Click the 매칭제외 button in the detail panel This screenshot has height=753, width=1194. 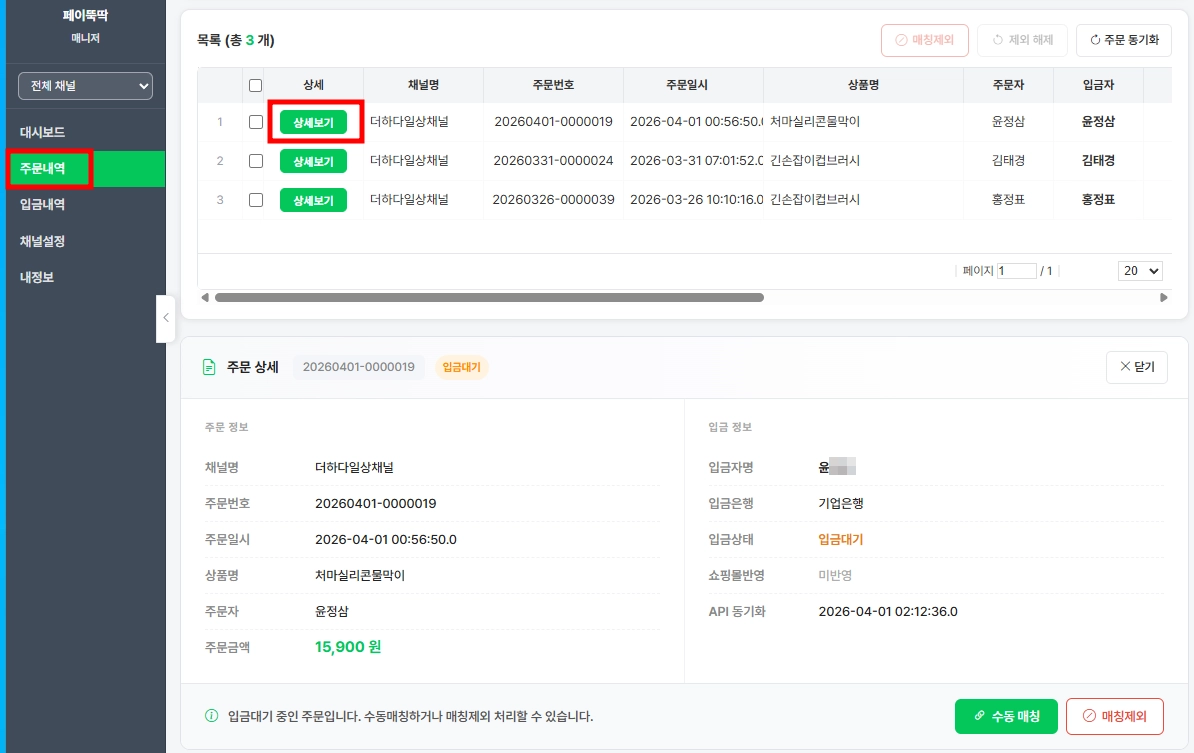pos(1115,716)
